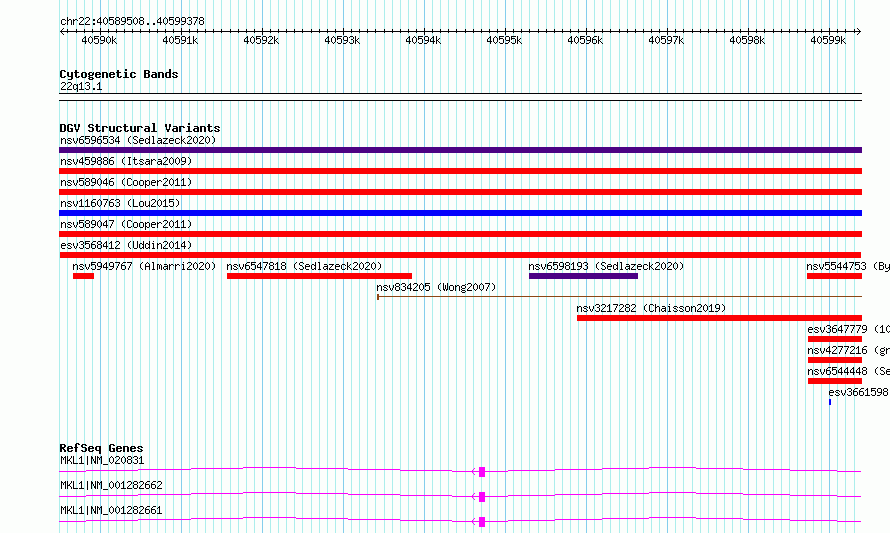Click the 40599k ruler tick label
Viewport: 890px width, 533px height.
pyautogui.click(x=828, y=40)
